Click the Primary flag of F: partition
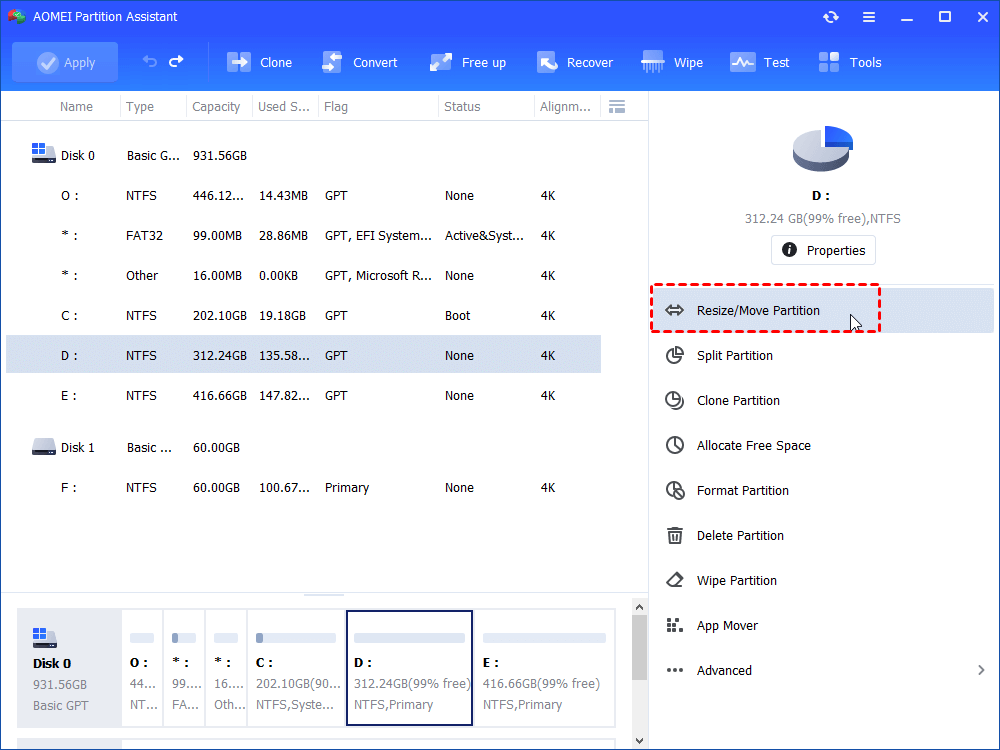 click(347, 488)
